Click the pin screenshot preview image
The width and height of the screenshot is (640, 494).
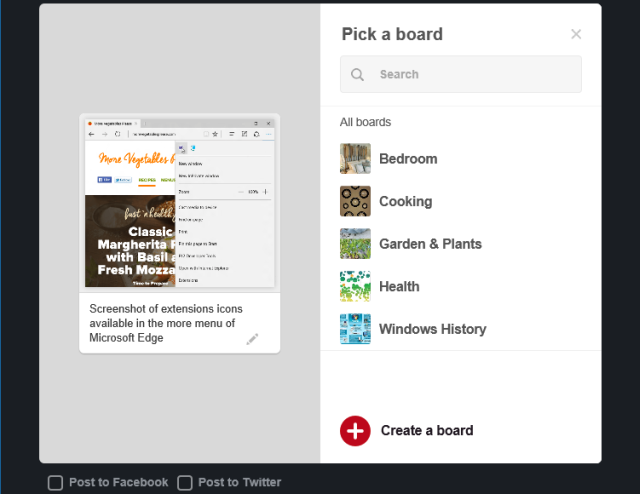click(180, 203)
